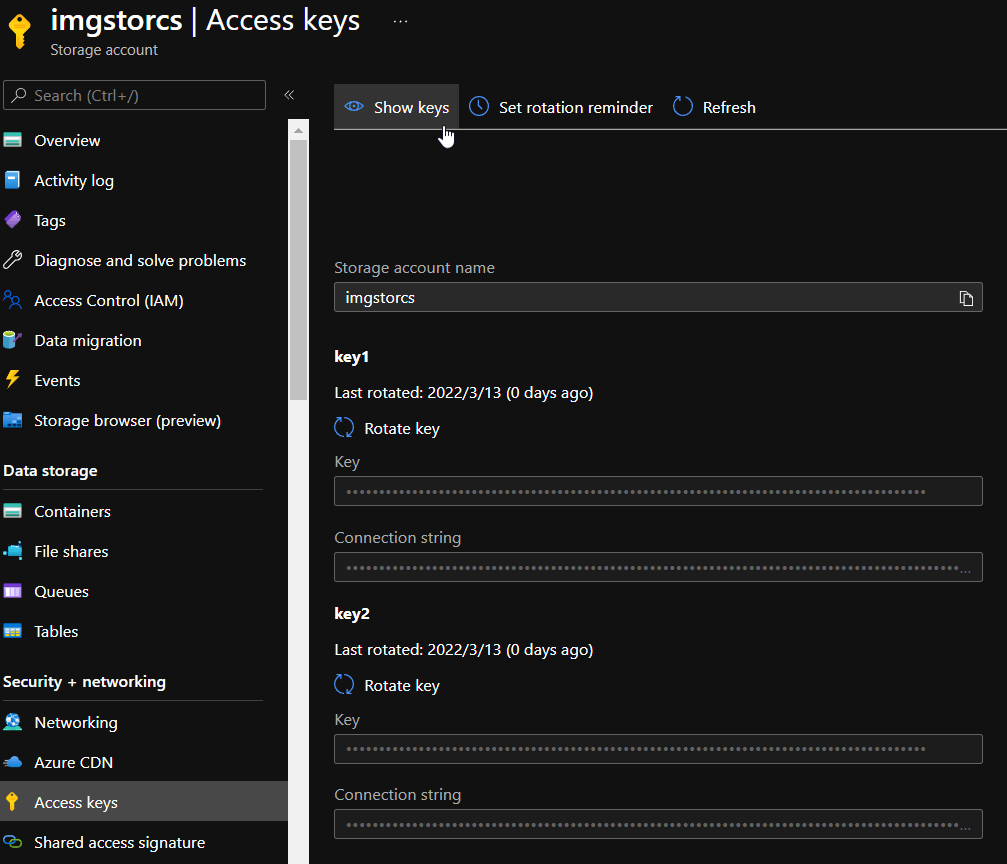The width and height of the screenshot is (1007, 864).
Task: Click the key1 Key hidden field
Action: coord(657,491)
